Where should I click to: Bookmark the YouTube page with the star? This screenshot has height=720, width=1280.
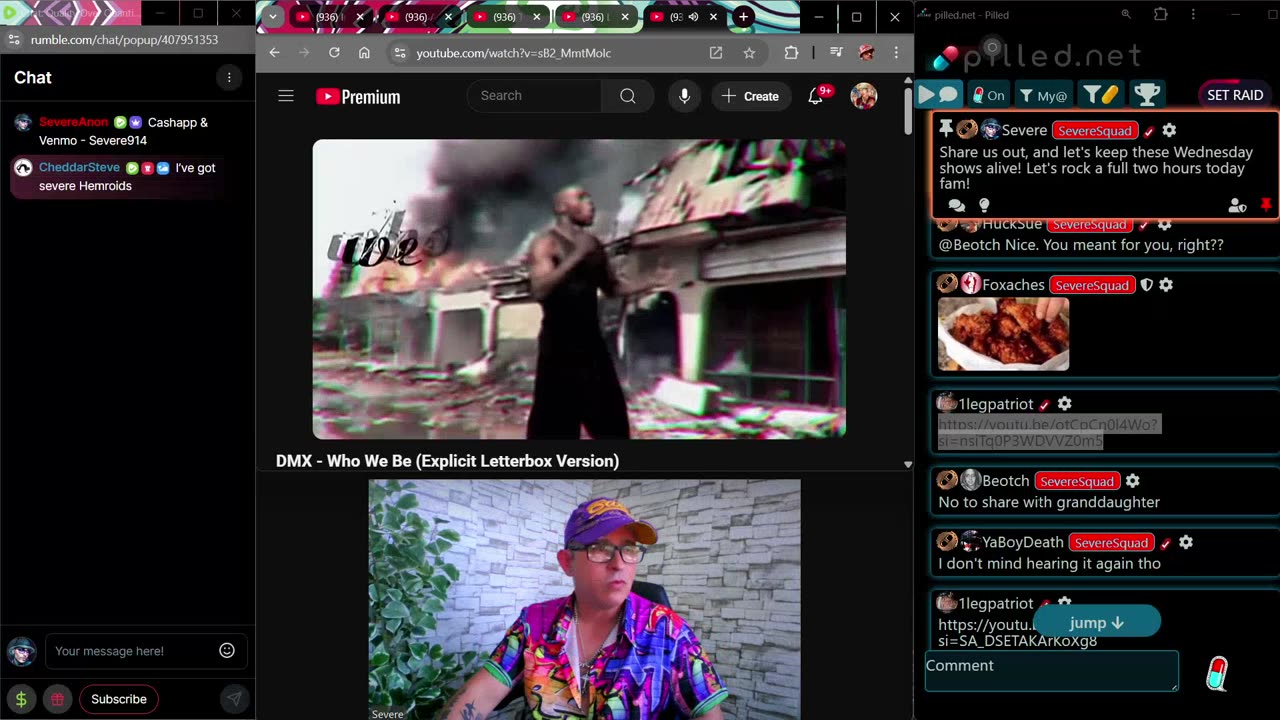click(749, 53)
